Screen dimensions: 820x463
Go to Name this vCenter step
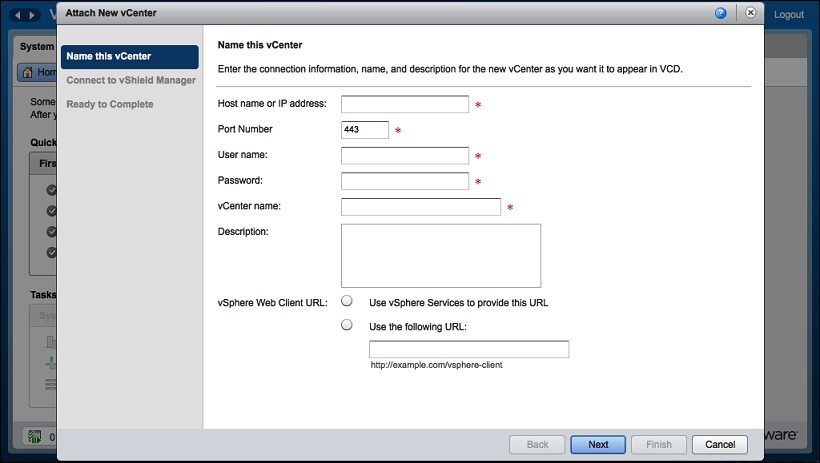(x=129, y=57)
